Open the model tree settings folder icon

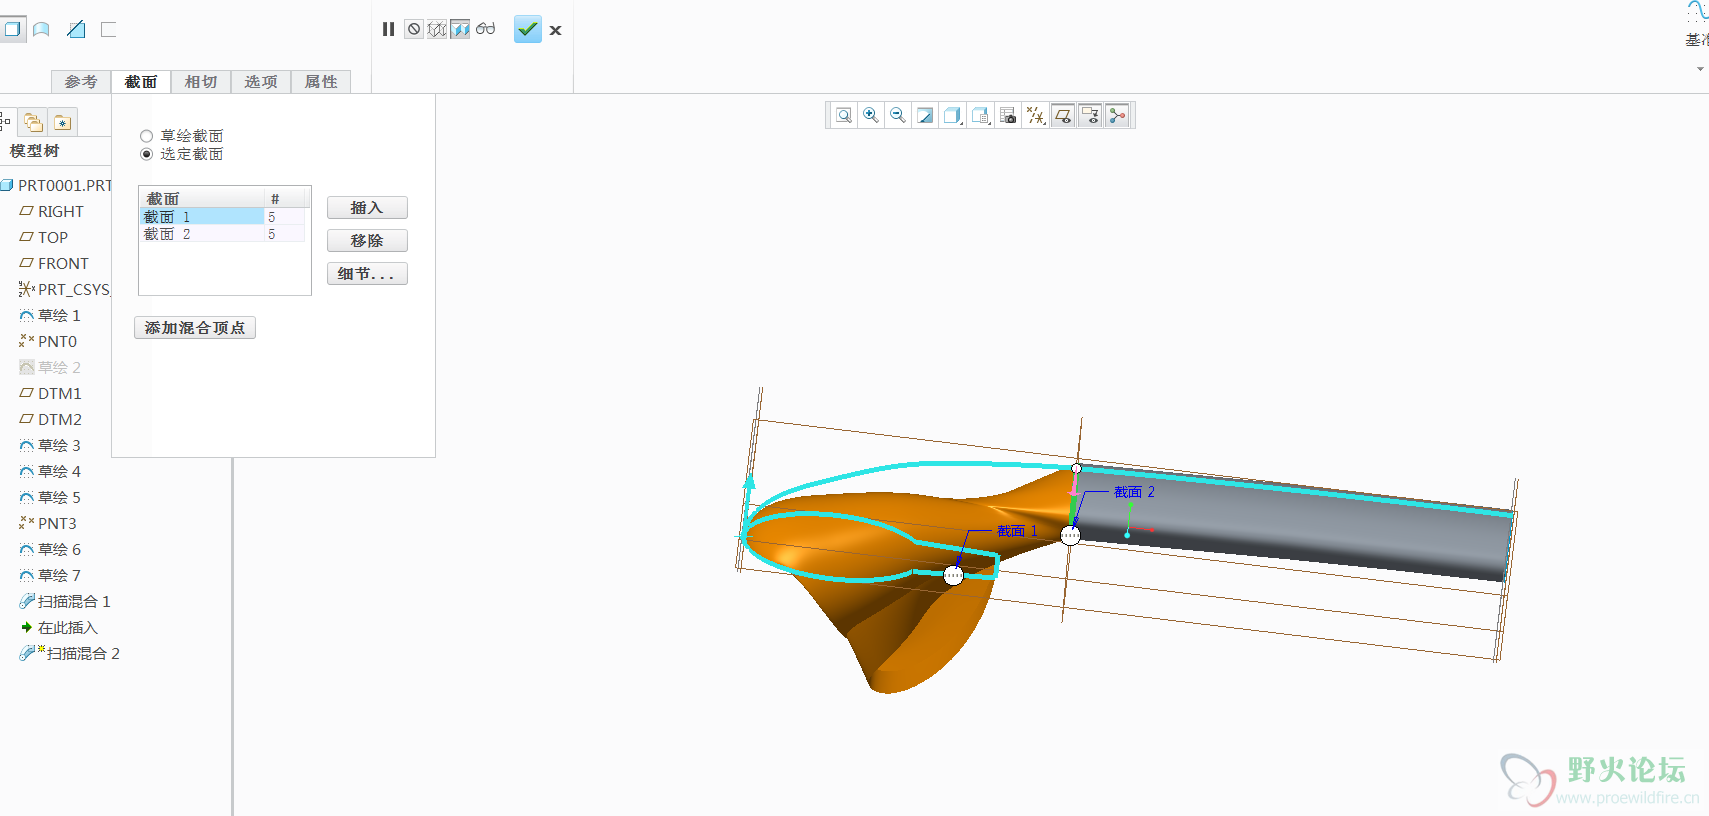tap(63, 122)
